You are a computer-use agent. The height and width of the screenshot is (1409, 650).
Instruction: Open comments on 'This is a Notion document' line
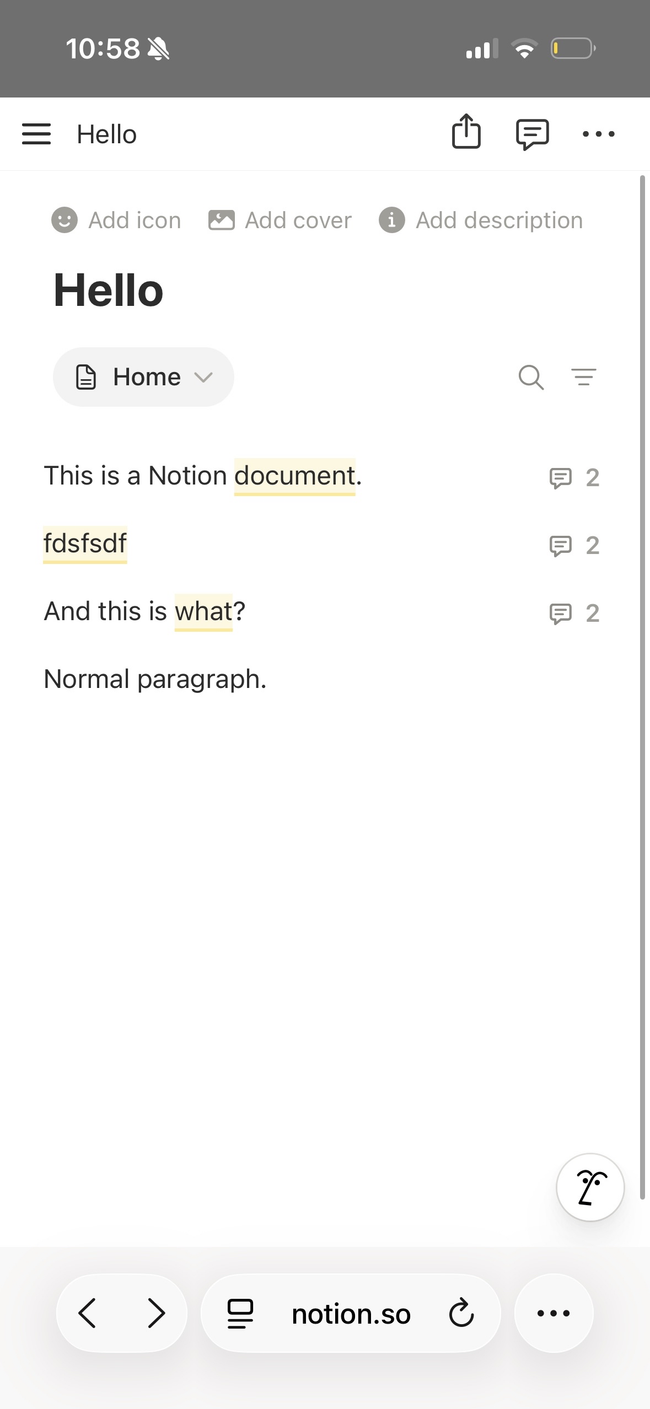[x=574, y=478]
